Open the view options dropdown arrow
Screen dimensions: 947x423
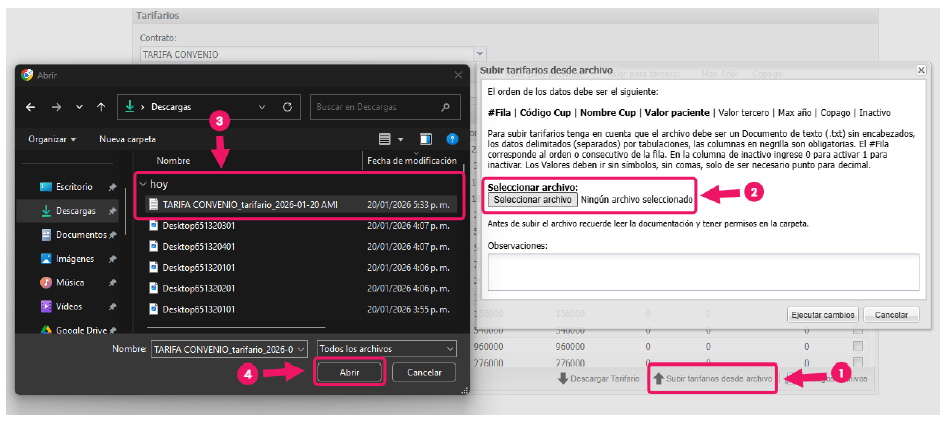tap(400, 140)
